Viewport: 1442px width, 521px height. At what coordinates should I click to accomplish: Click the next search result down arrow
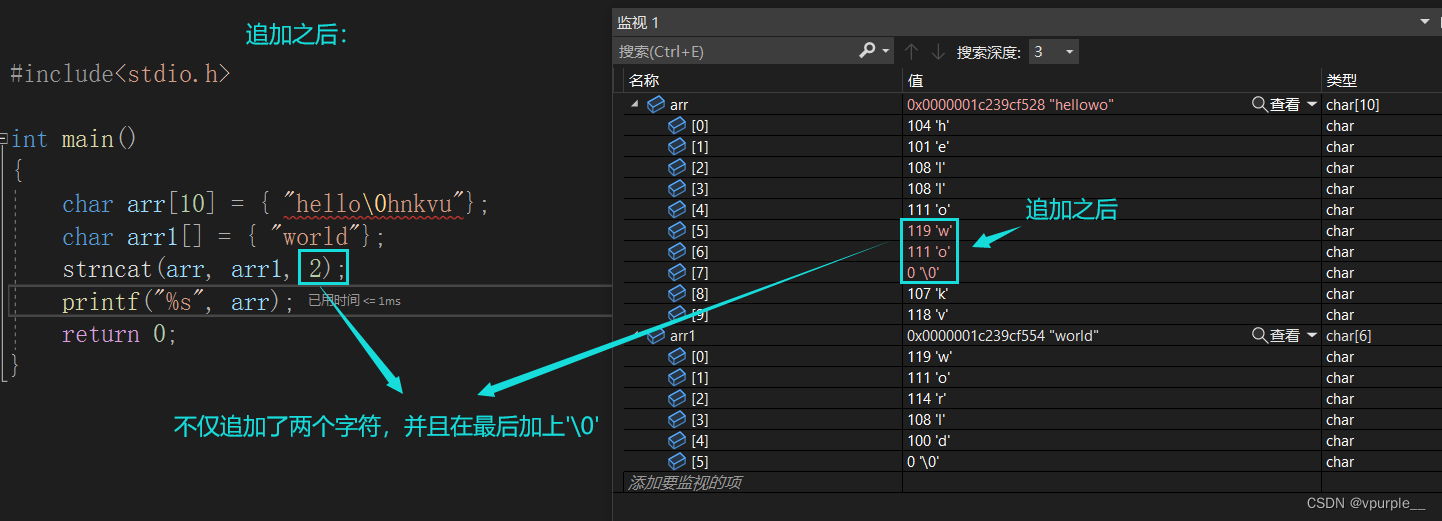938,51
